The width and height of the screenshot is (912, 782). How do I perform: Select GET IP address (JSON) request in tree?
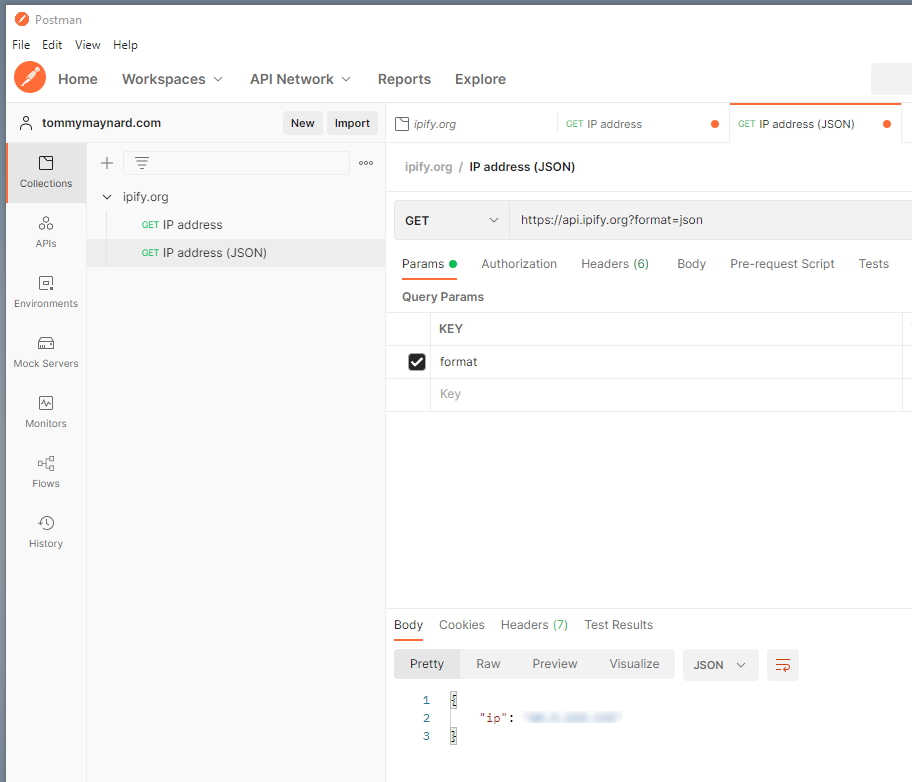pyautogui.click(x=236, y=253)
